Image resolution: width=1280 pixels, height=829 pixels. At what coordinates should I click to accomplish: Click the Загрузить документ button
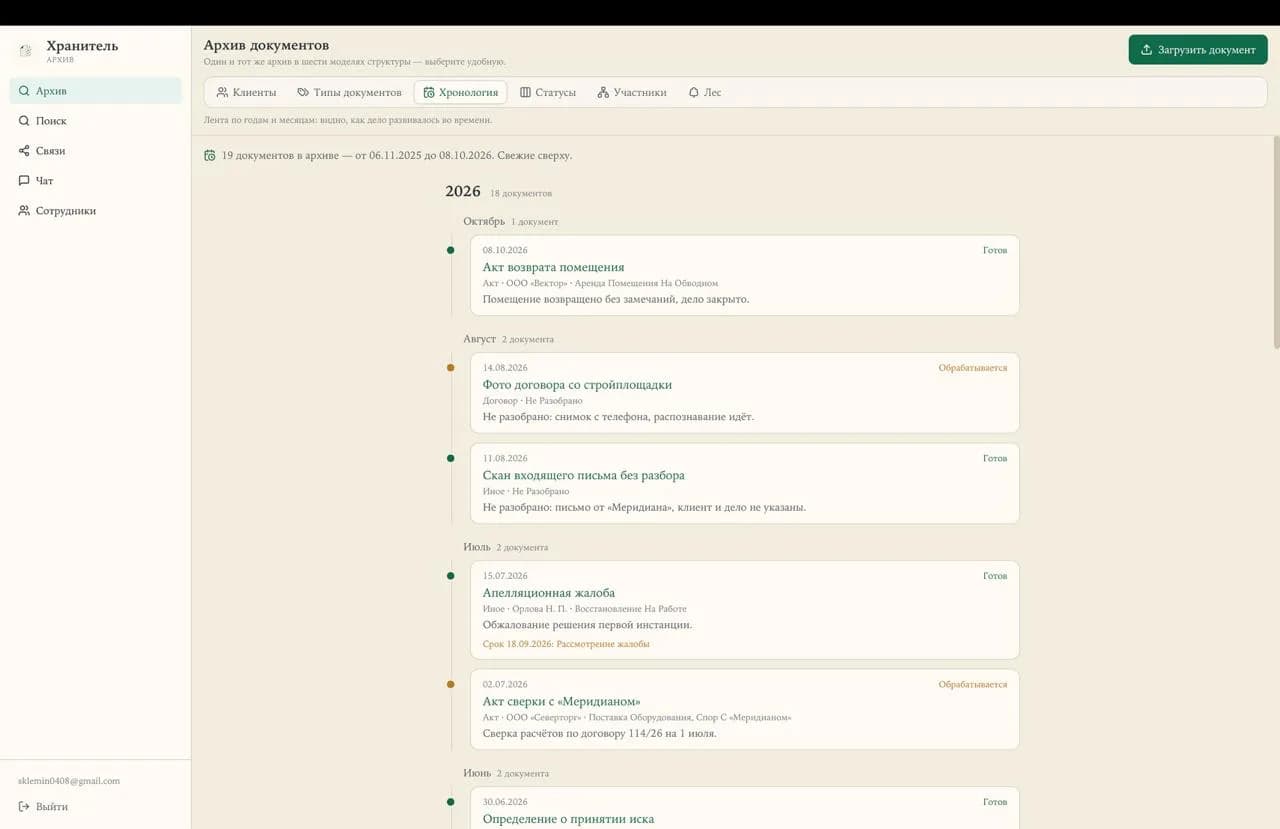[x=1198, y=50]
